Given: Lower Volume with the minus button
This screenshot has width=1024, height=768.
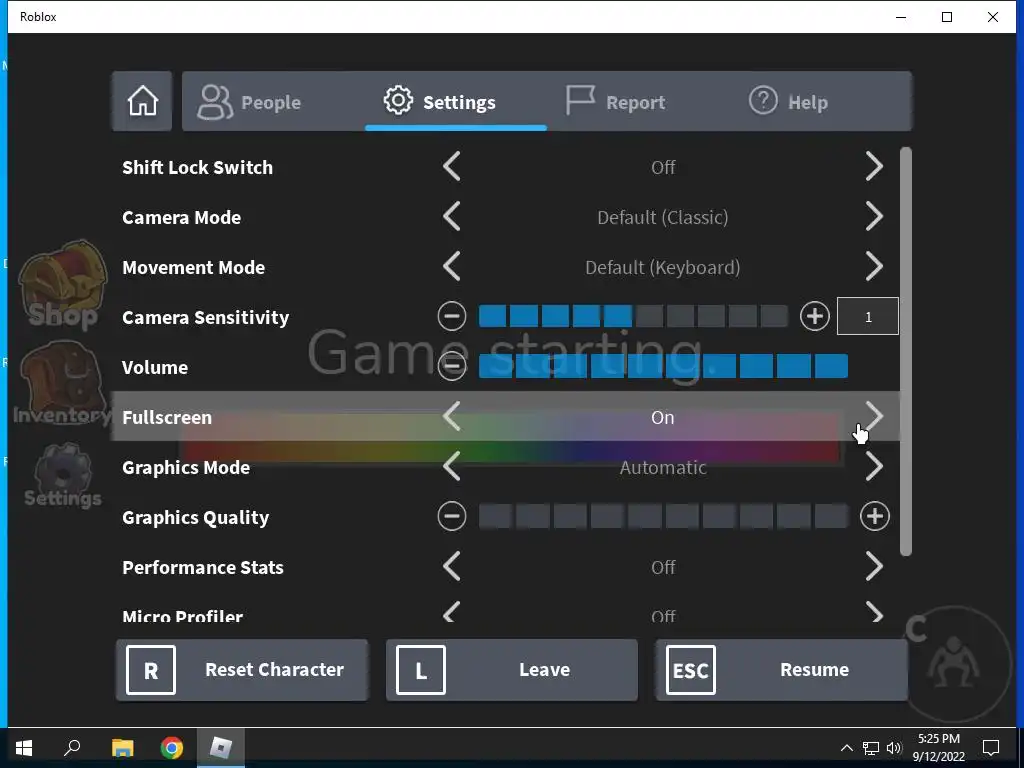Looking at the screenshot, I should pos(452,366).
